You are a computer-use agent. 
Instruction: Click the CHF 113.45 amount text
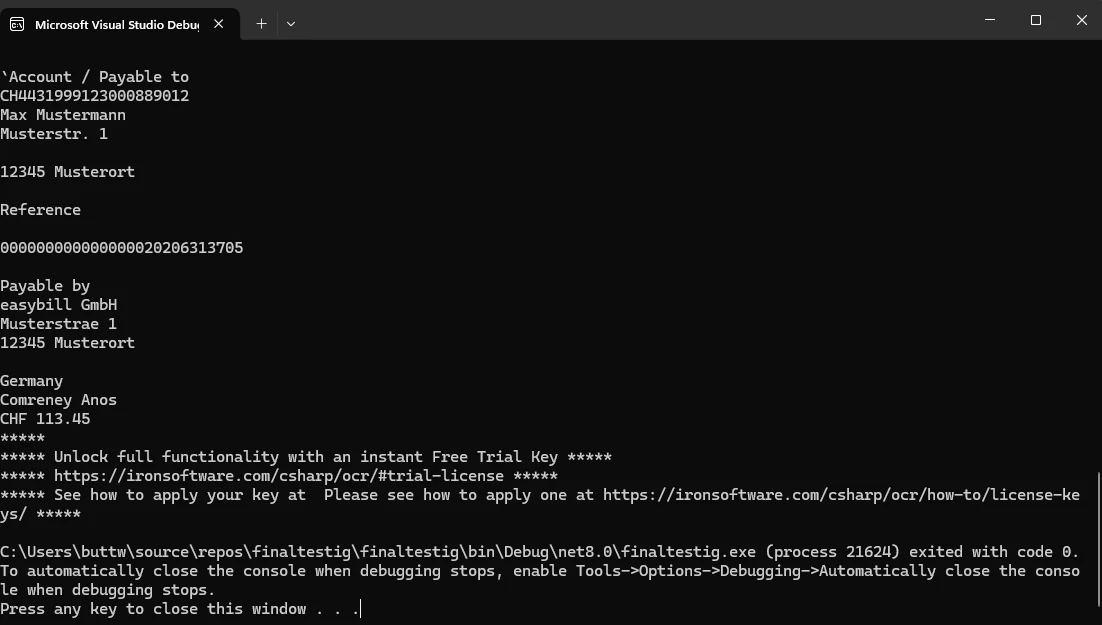pyautogui.click(x=45, y=419)
